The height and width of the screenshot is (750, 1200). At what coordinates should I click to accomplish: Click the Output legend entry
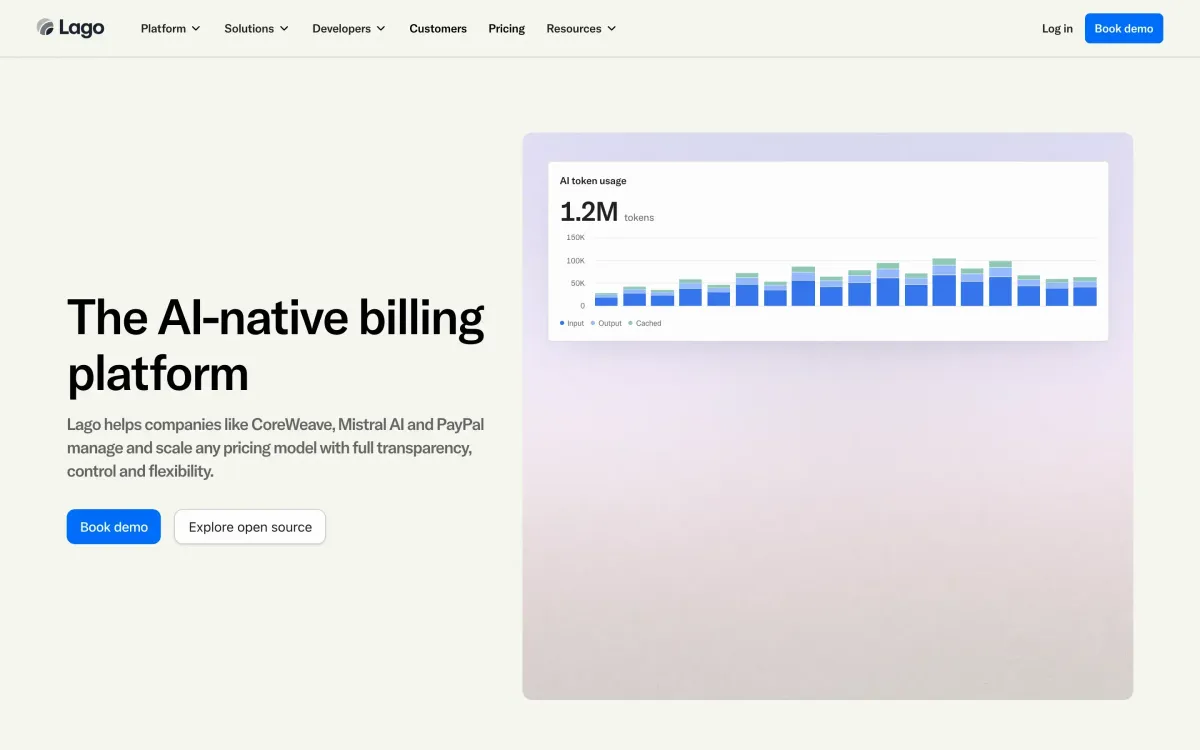point(606,324)
